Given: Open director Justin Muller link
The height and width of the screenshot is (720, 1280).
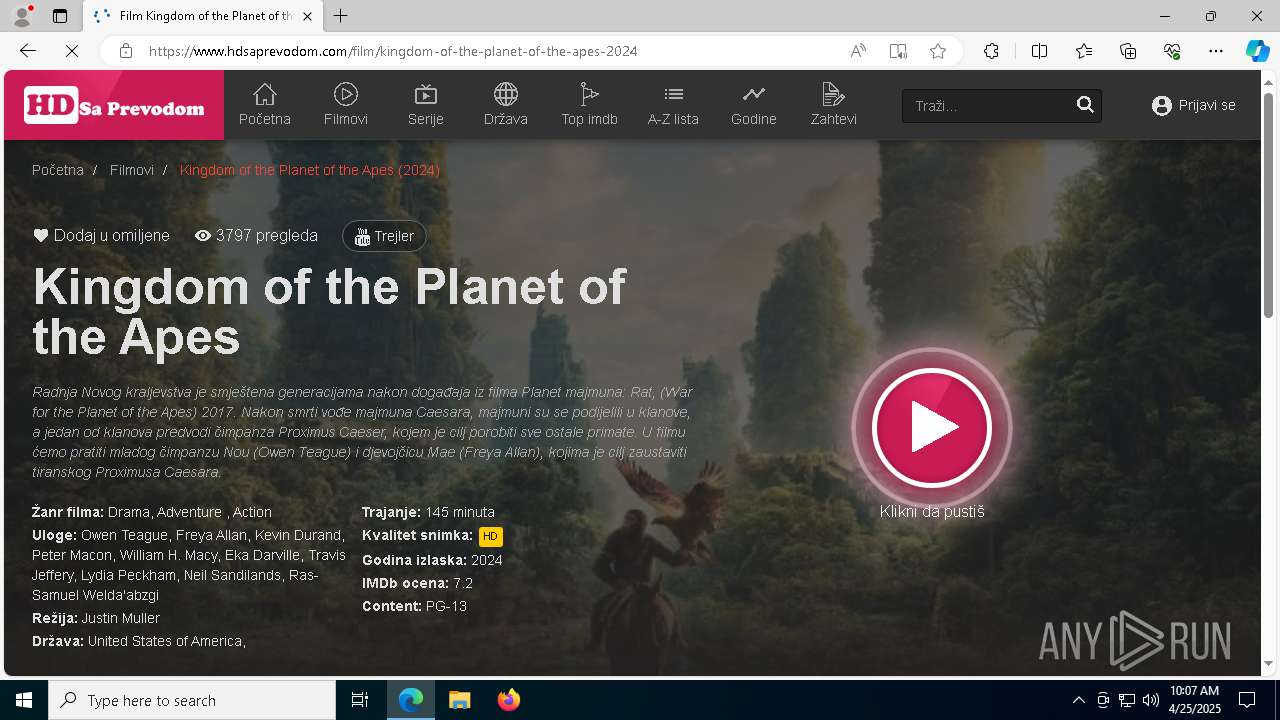Looking at the screenshot, I should tap(121, 618).
